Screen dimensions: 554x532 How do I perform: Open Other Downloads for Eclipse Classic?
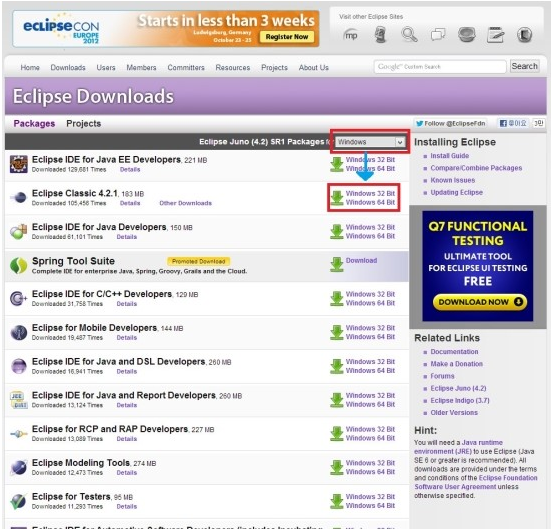[x=185, y=203]
